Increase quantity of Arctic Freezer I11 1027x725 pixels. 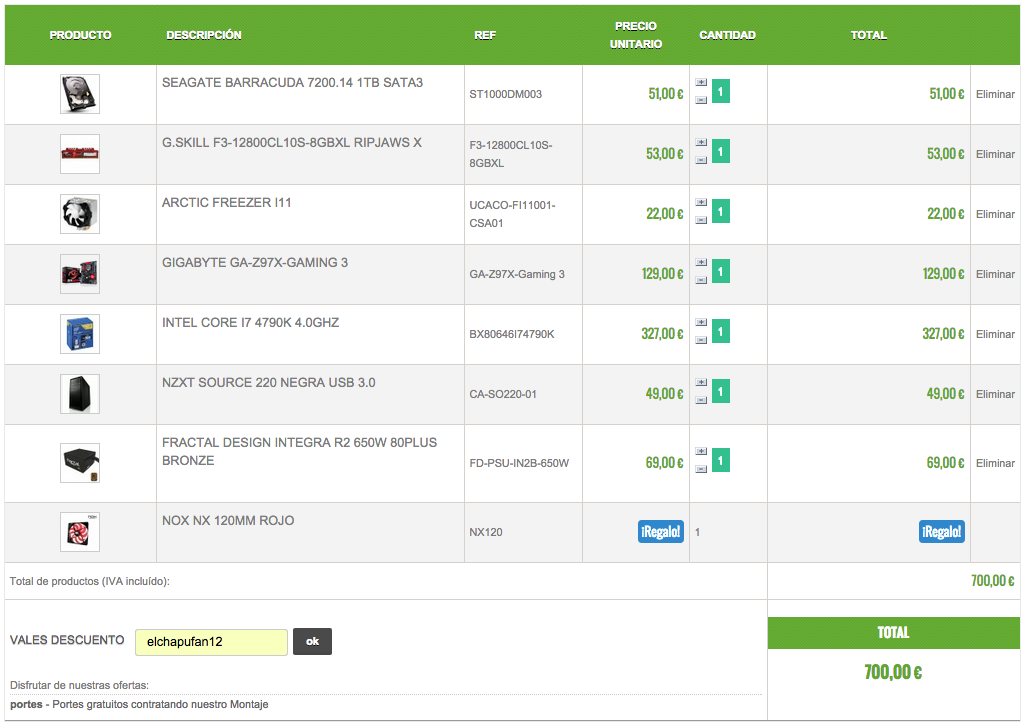click(701, 202)
